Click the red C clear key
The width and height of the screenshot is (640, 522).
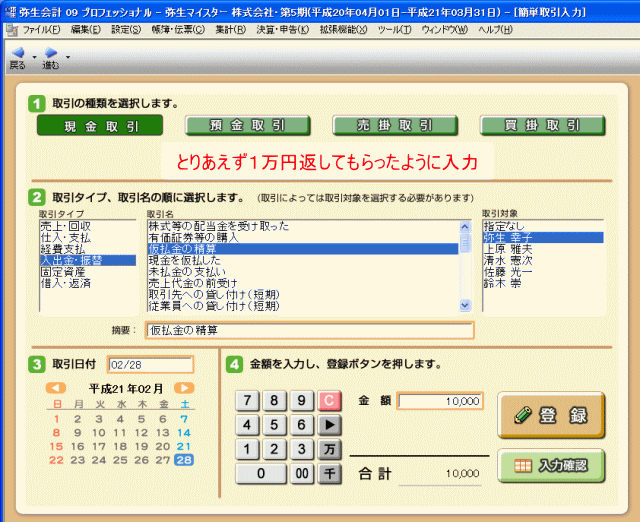click(x=329, y=401)
